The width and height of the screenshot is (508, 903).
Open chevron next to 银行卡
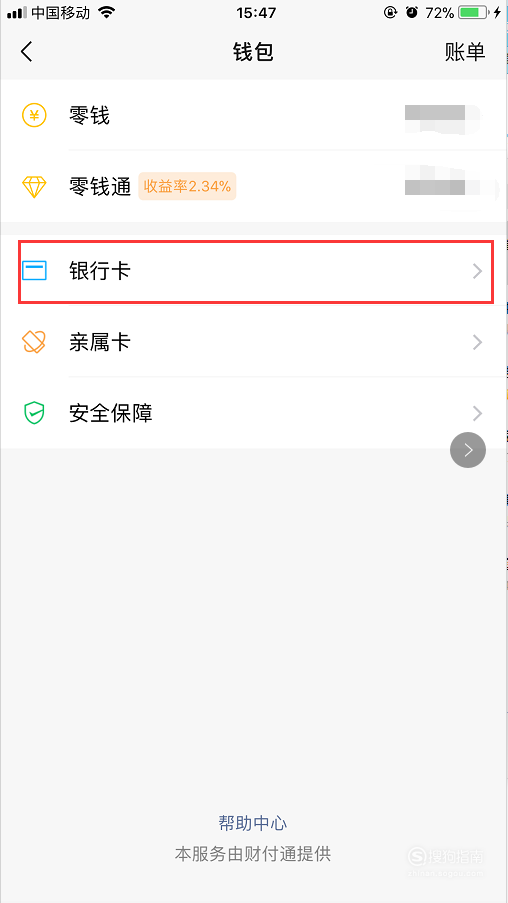(477, 271)
